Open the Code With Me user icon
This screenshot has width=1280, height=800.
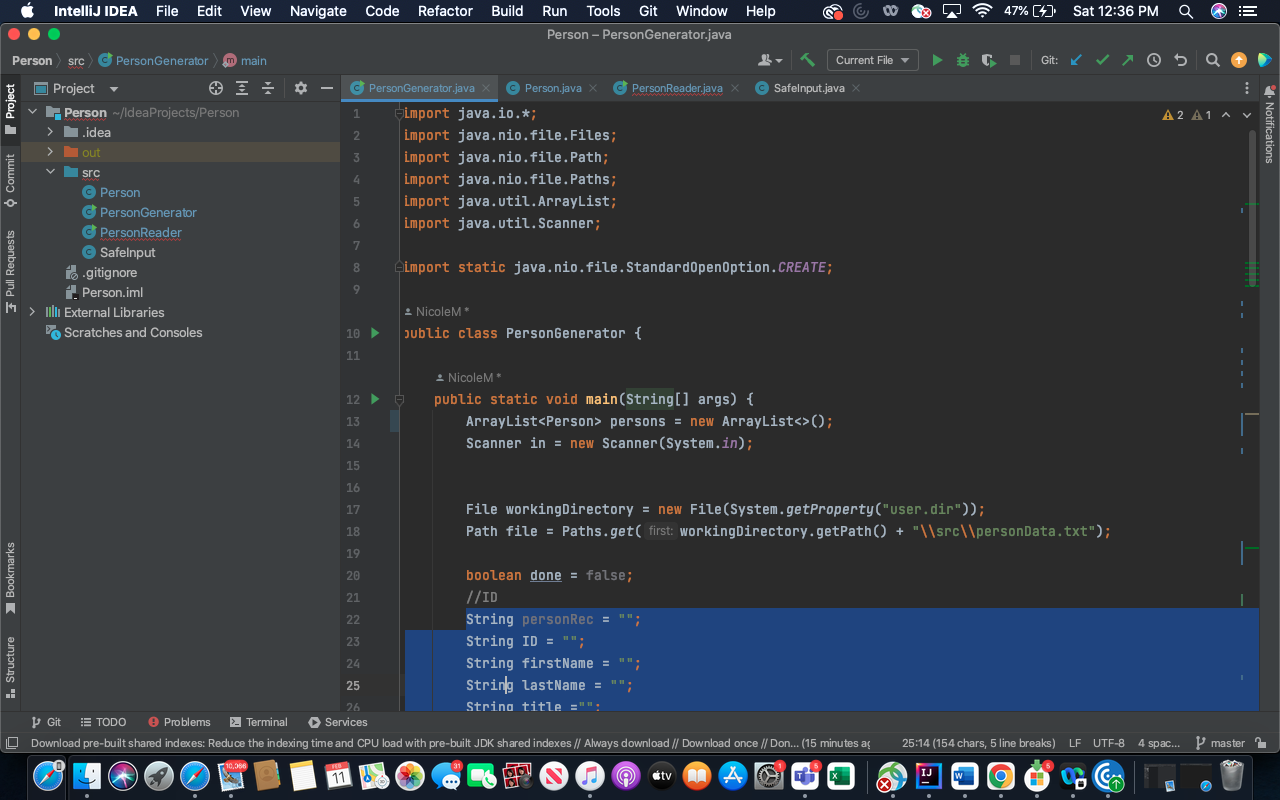[770, 60]
